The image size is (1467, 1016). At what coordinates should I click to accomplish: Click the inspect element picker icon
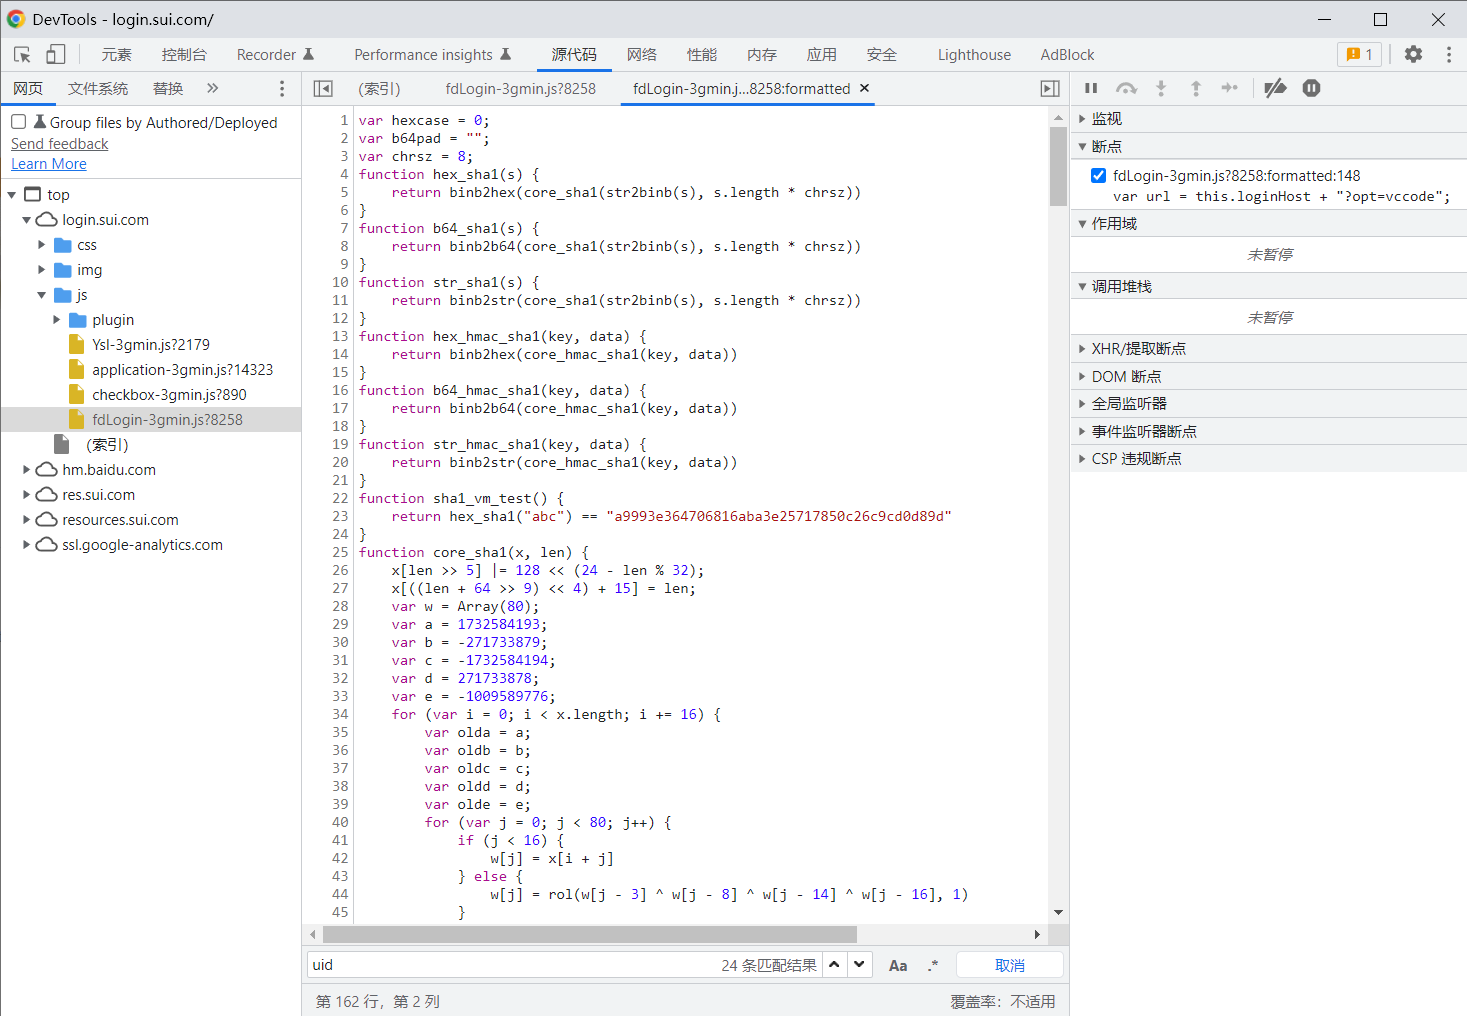click(x=22, y=55)
